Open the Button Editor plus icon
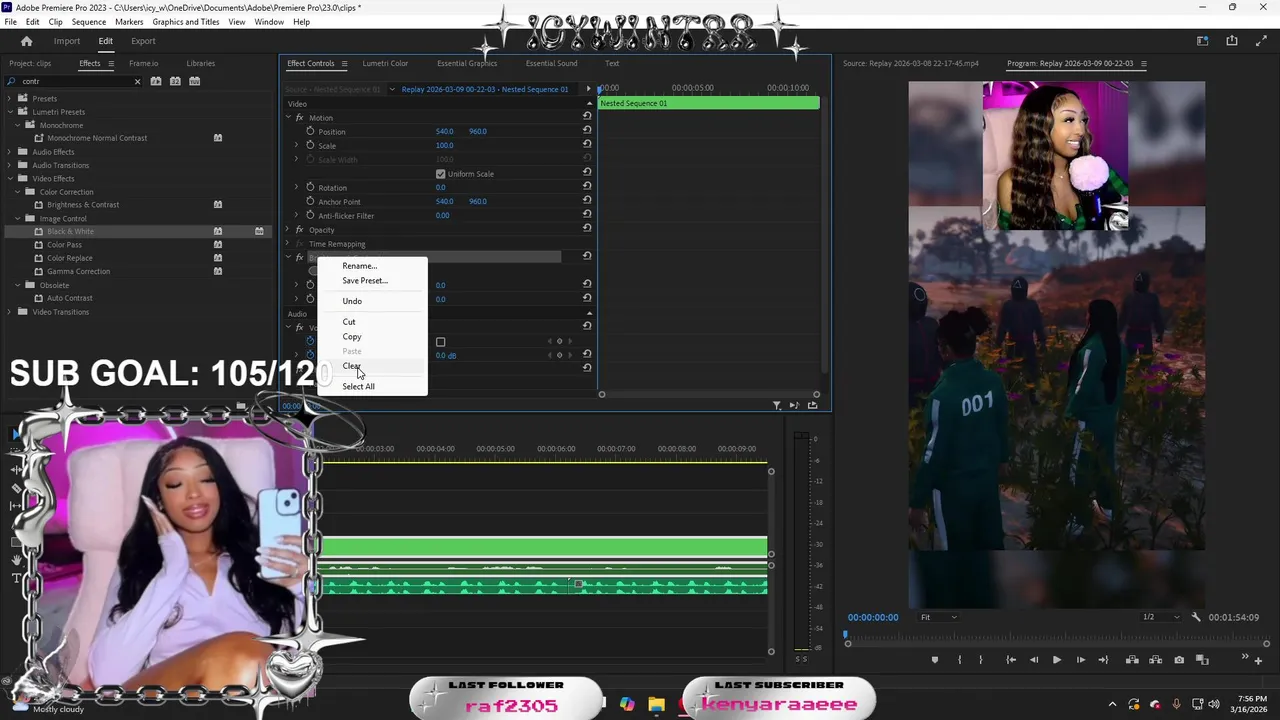This screenshot has width=1280, height=720. [x=1258, y=660]
